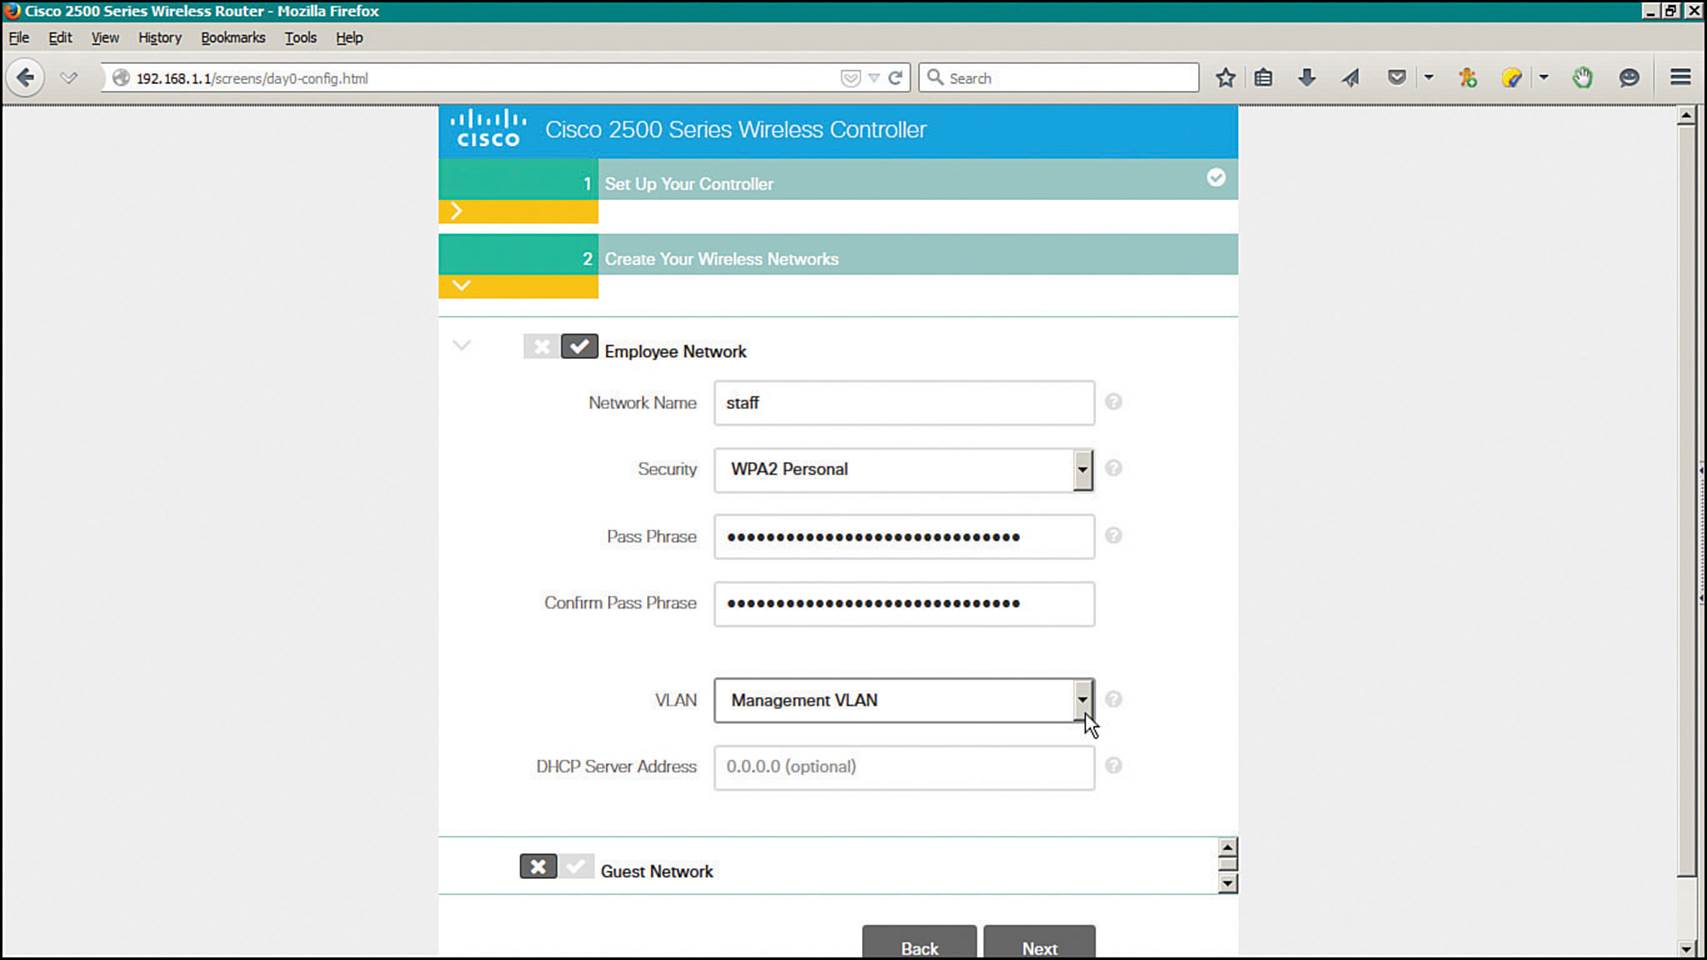Click the browser Search box
1707x960 pixels.
click(x=1059, y=77)
